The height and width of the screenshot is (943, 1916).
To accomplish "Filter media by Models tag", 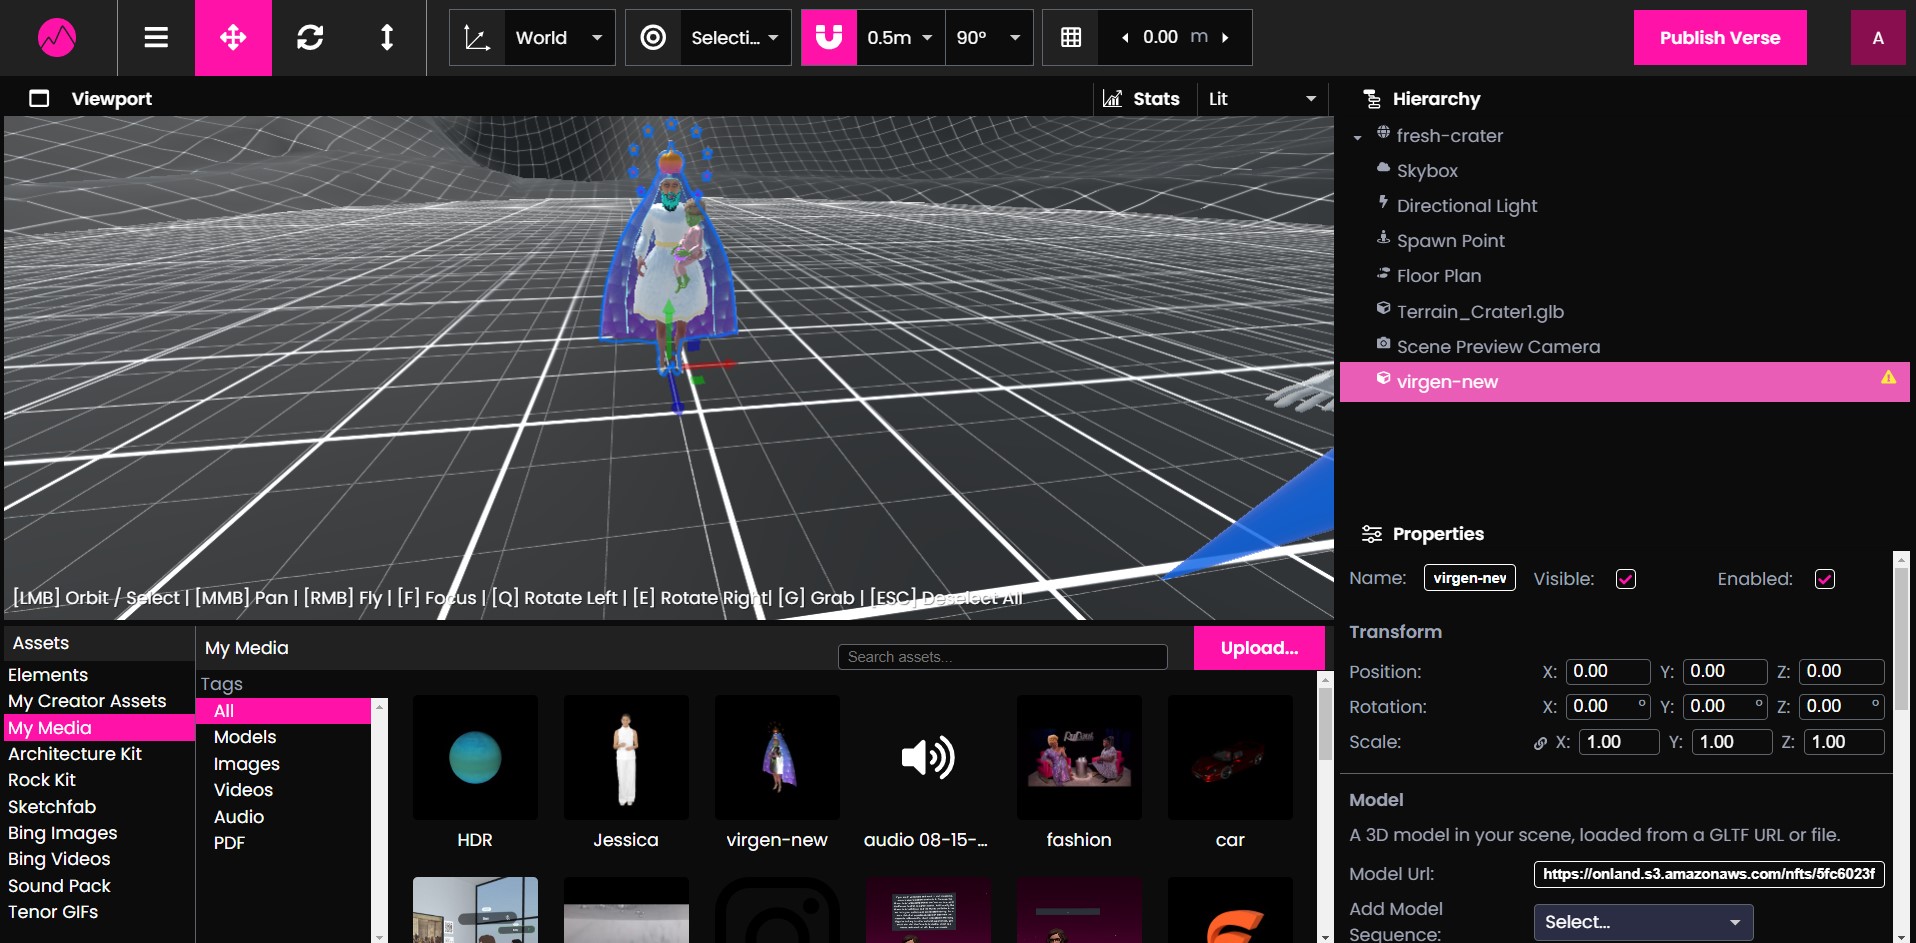I will (245, 737).
